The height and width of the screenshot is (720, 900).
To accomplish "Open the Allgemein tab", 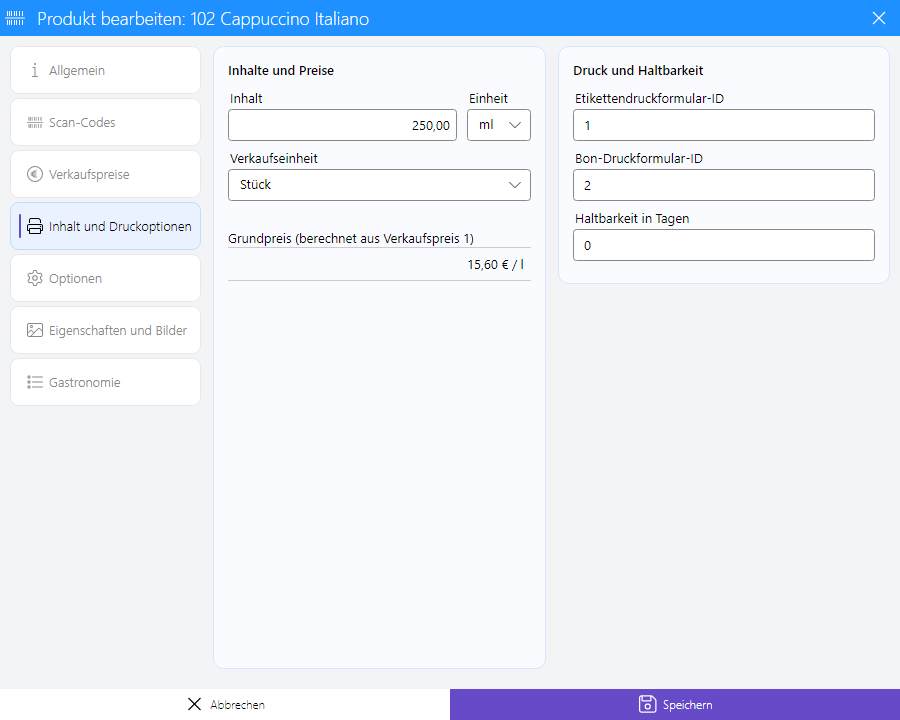I will pos(106,70).
